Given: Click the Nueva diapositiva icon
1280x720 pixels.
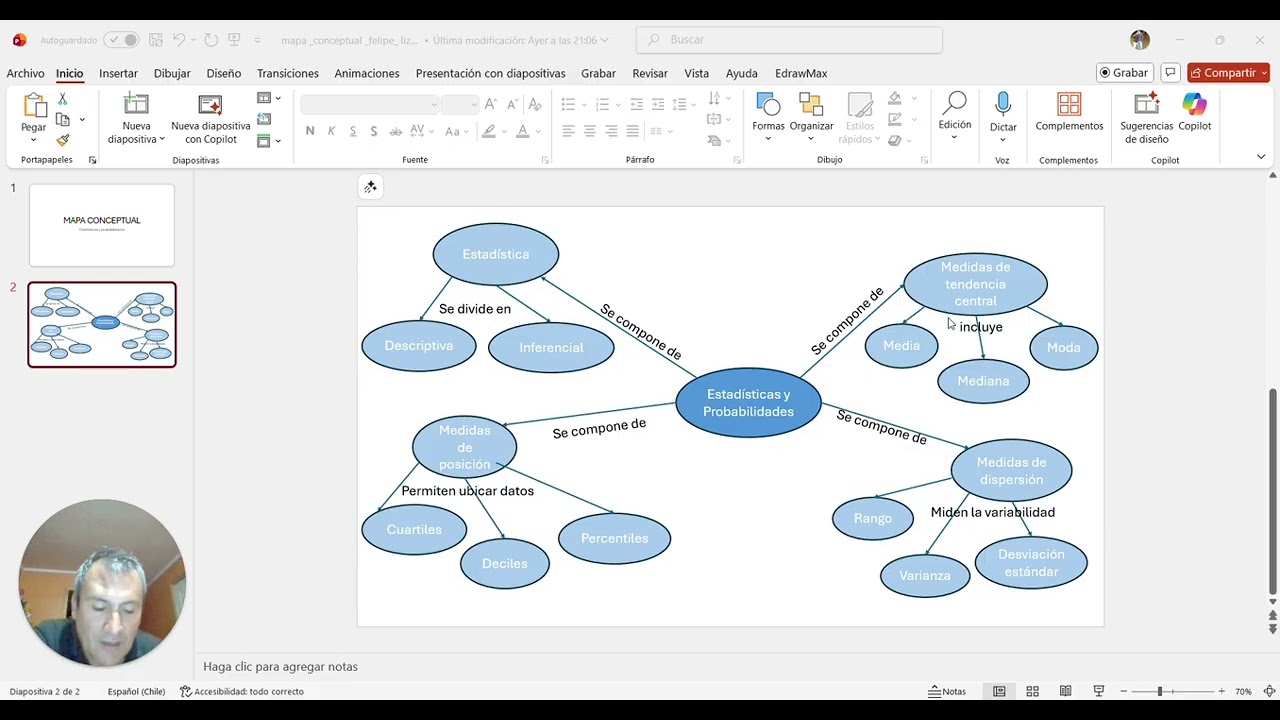Looking at the screenshot, I should (136, 105).
